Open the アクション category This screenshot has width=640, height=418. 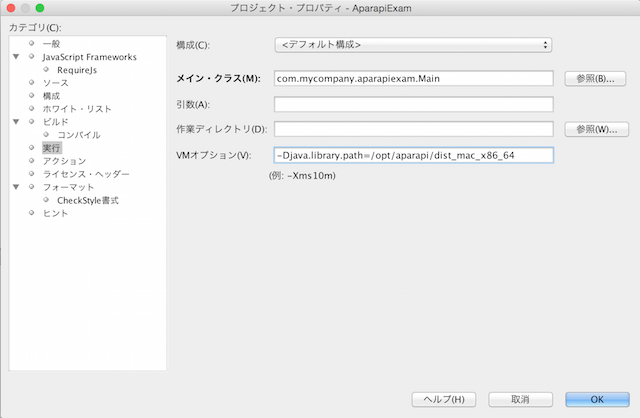pos(64,161)
